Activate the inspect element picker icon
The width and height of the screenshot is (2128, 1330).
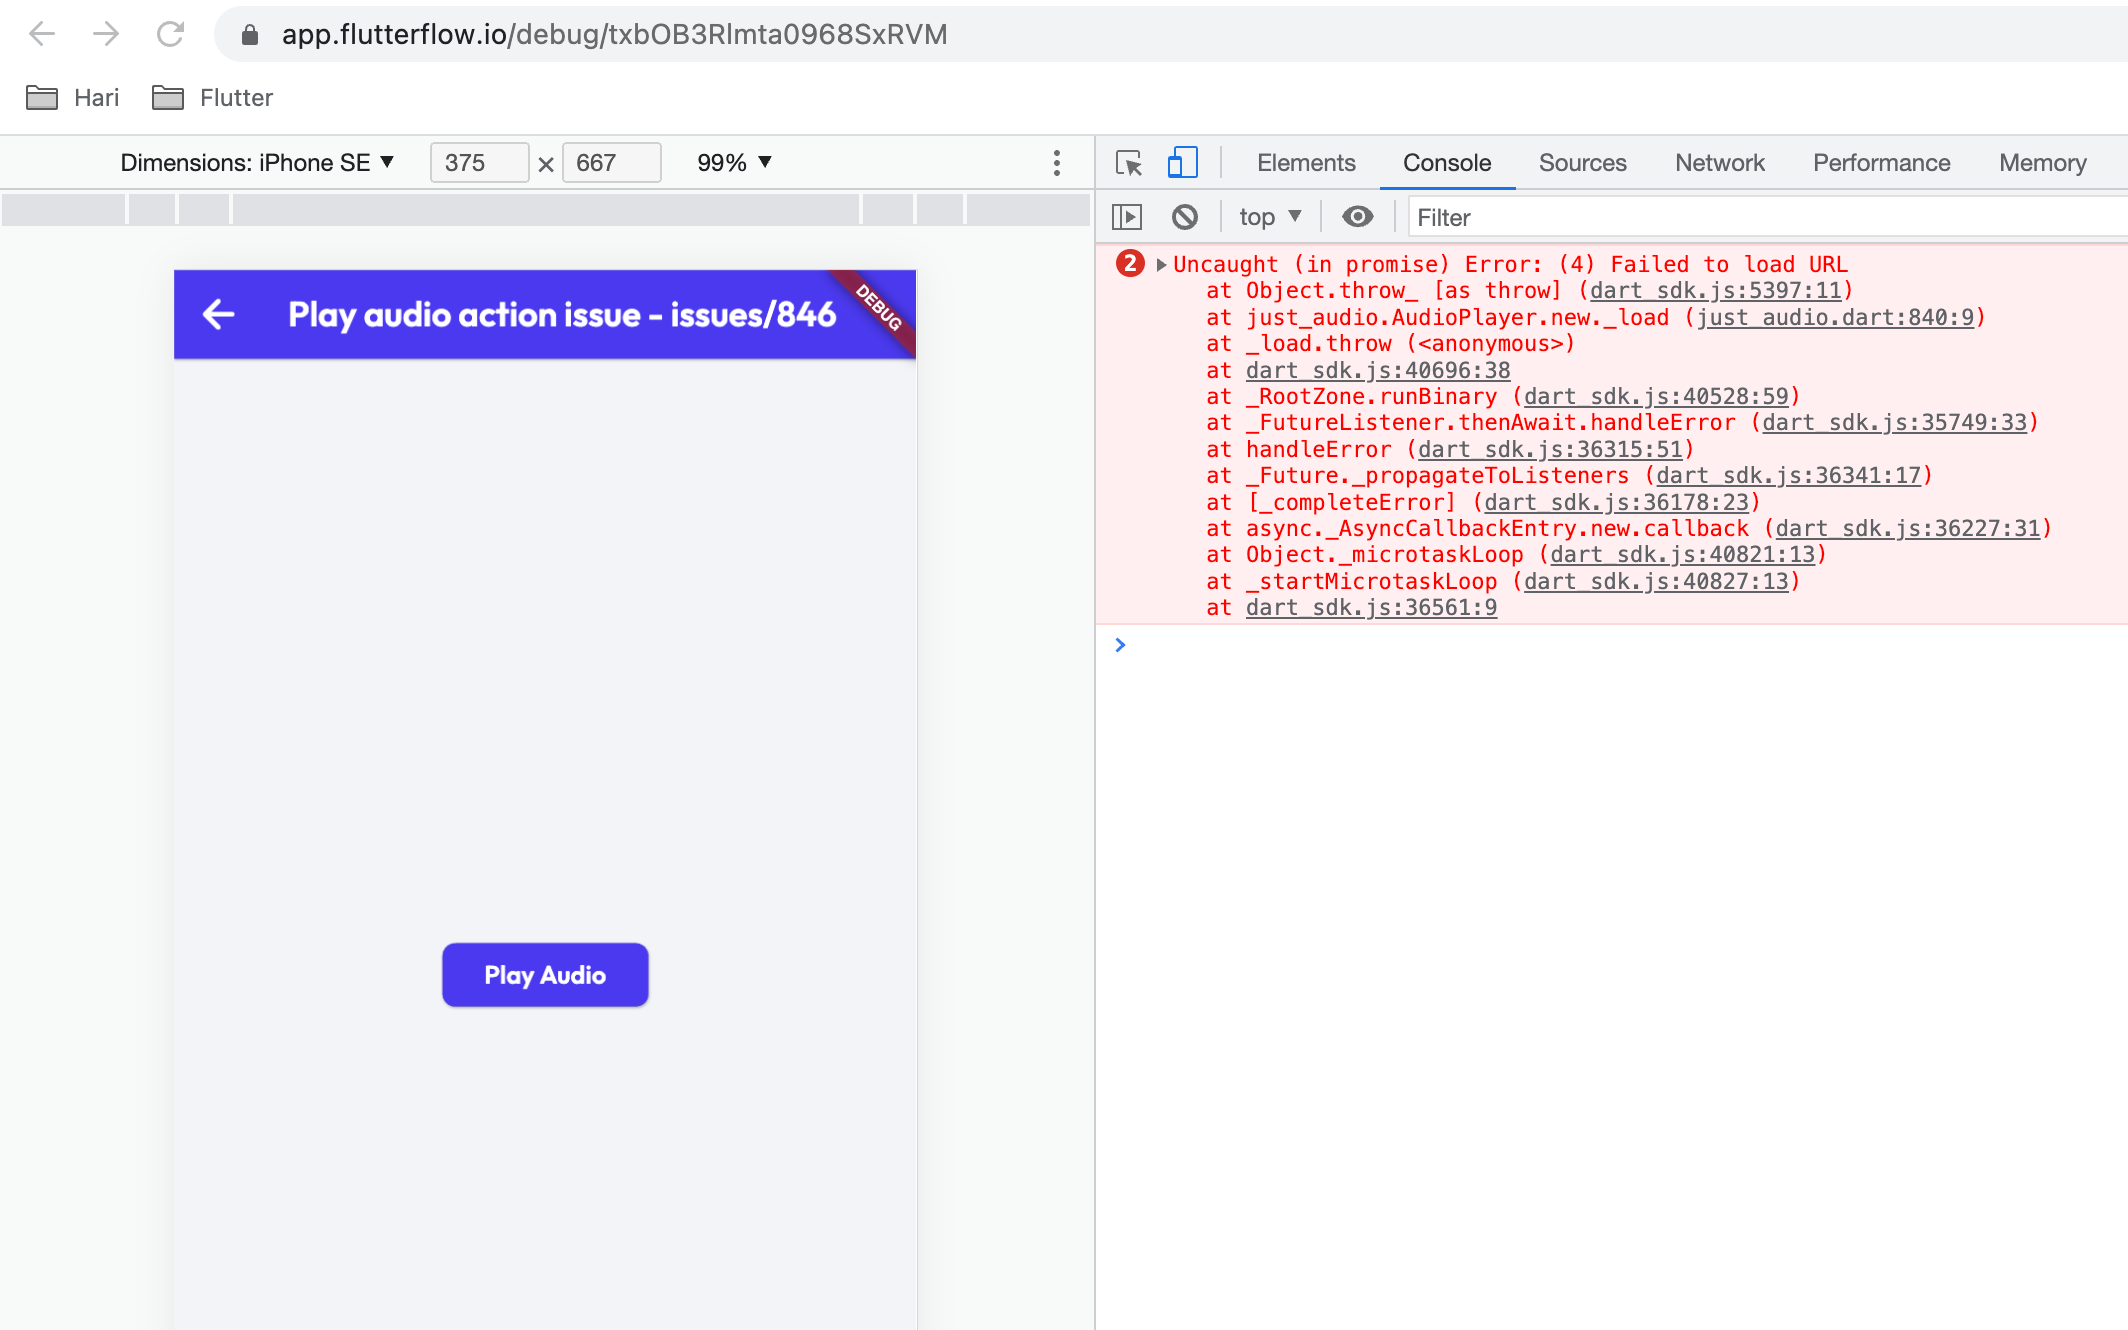[1129, 163]
